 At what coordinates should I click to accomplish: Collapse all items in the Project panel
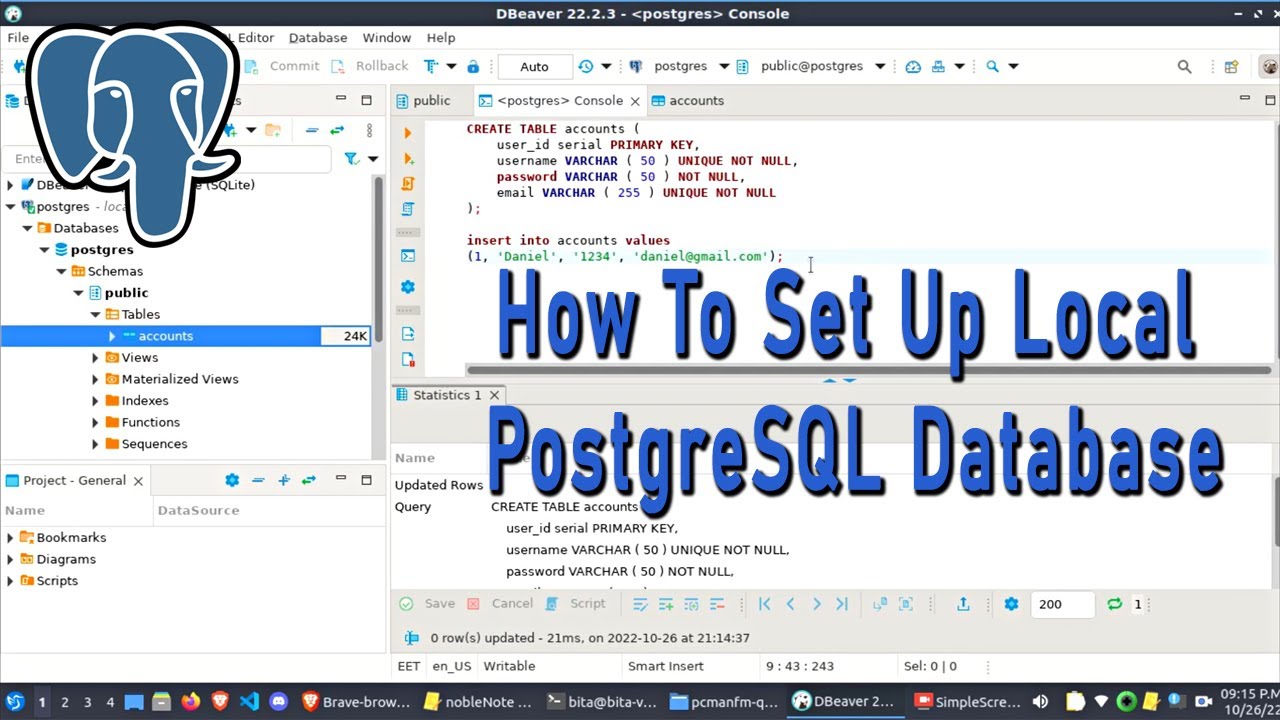click(x=258, y=480)
